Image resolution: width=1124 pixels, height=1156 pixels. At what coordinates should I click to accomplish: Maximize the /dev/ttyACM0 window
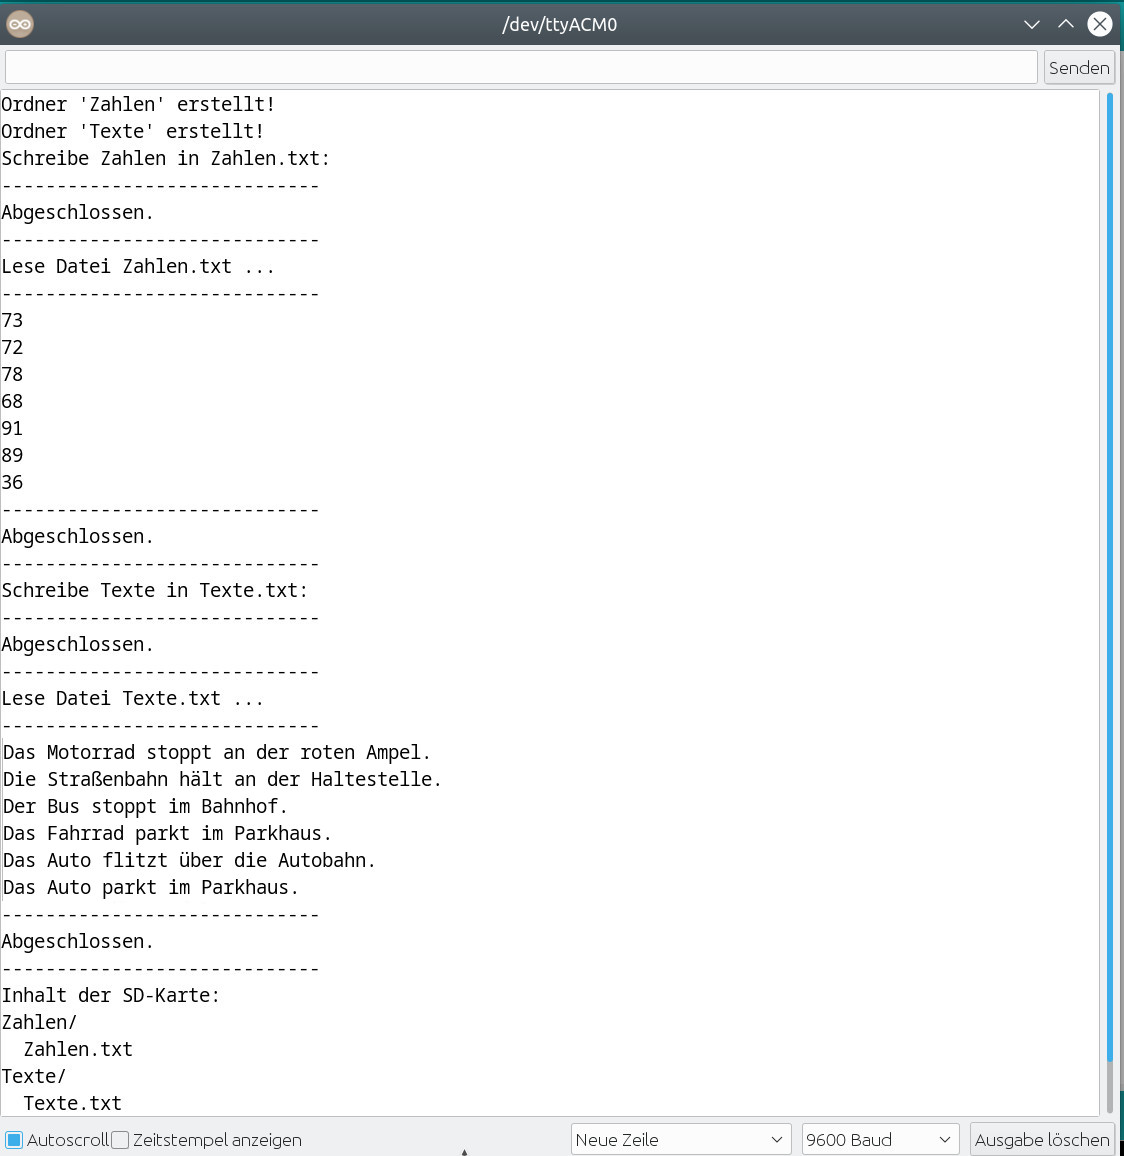coord(1066,24)
